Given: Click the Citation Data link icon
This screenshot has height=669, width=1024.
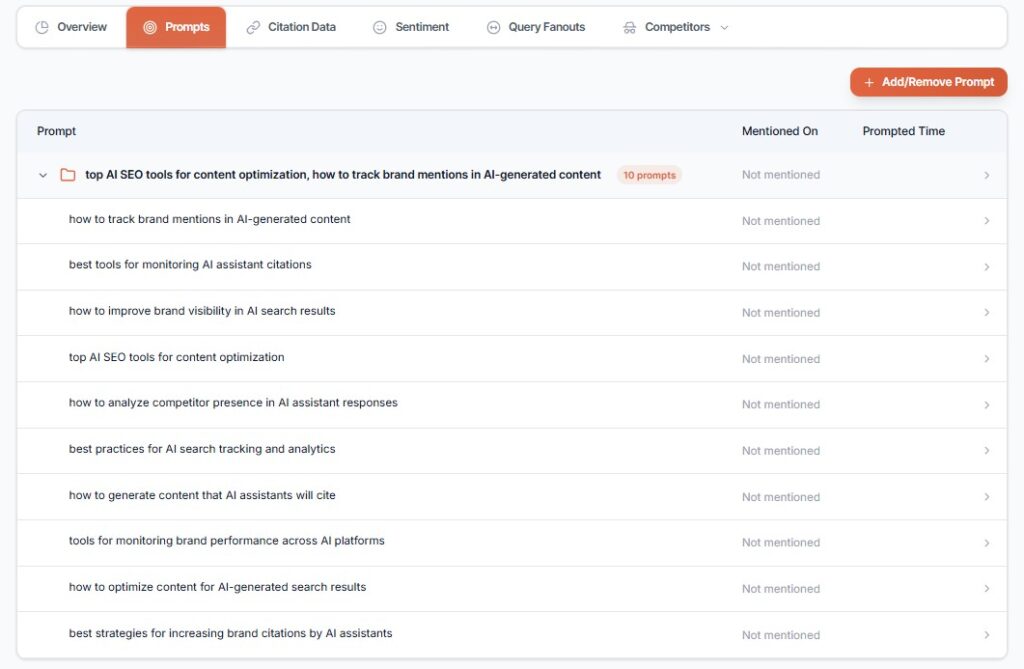Looking at the screenshot, I should [253, 28].
